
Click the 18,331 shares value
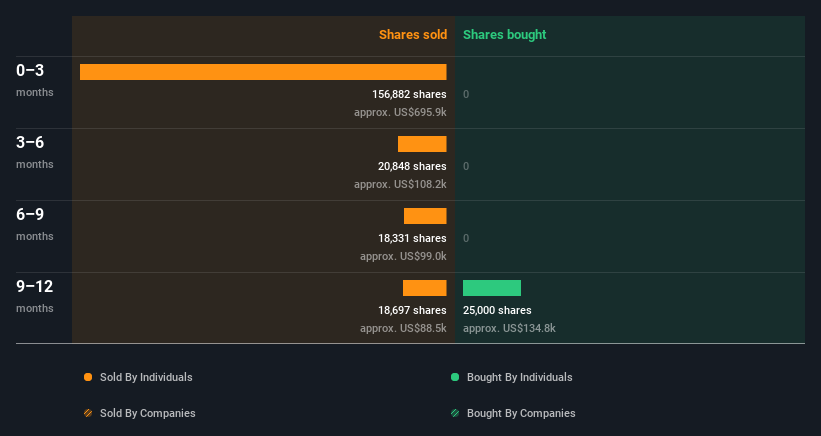(x=412, y=238)
